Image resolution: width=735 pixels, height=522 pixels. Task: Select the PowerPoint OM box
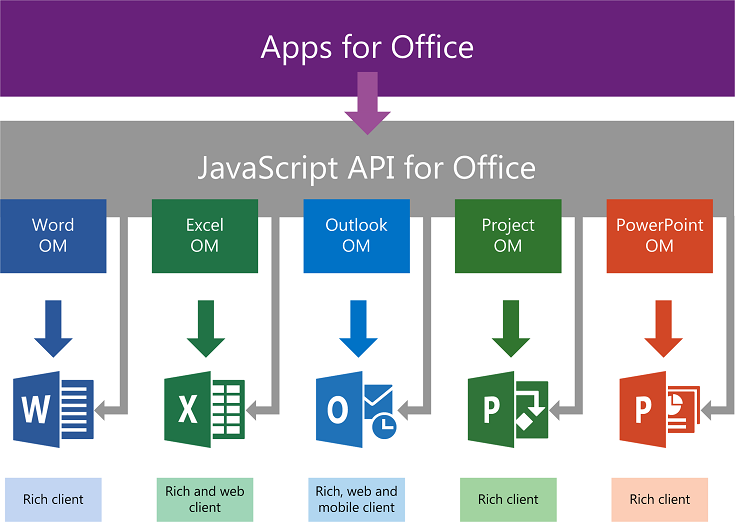[660, 236]
